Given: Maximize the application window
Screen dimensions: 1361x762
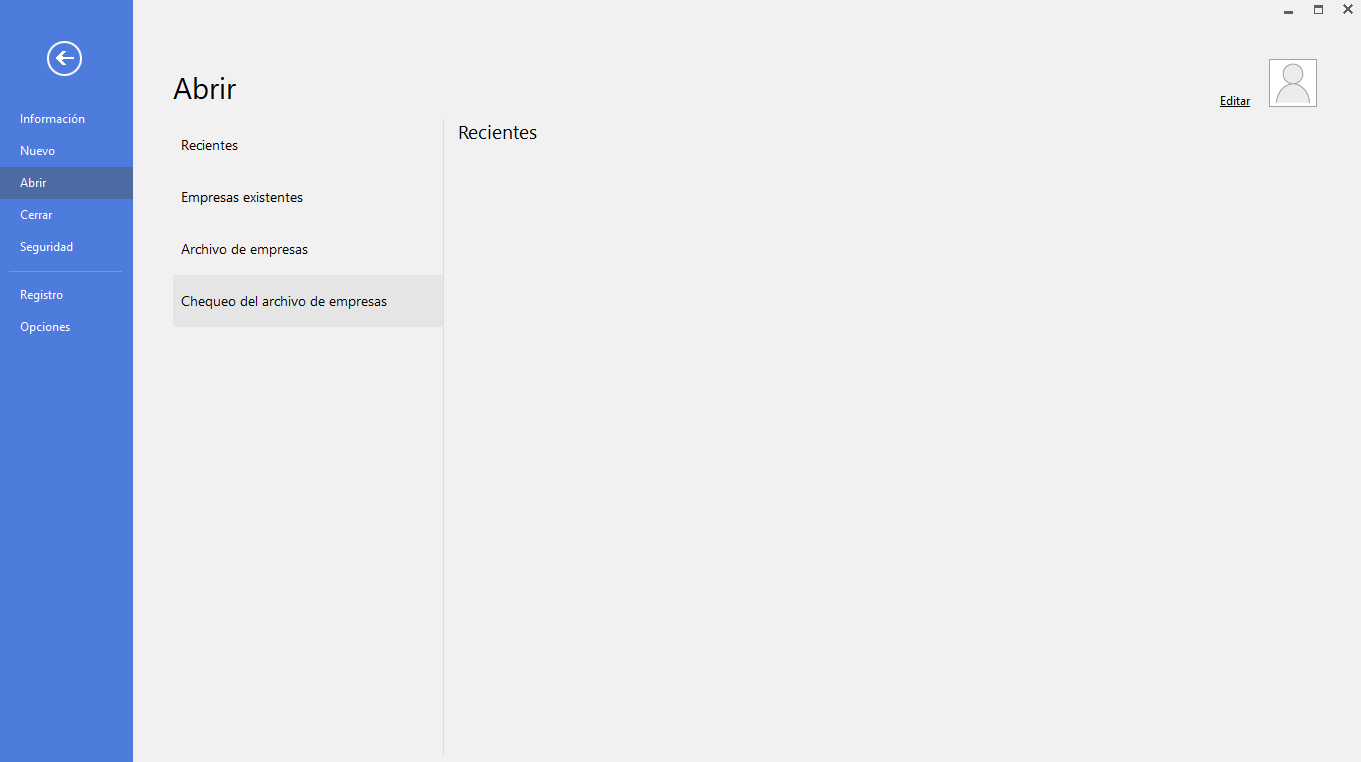Looking at the screenshot, I should (1318, 9).
